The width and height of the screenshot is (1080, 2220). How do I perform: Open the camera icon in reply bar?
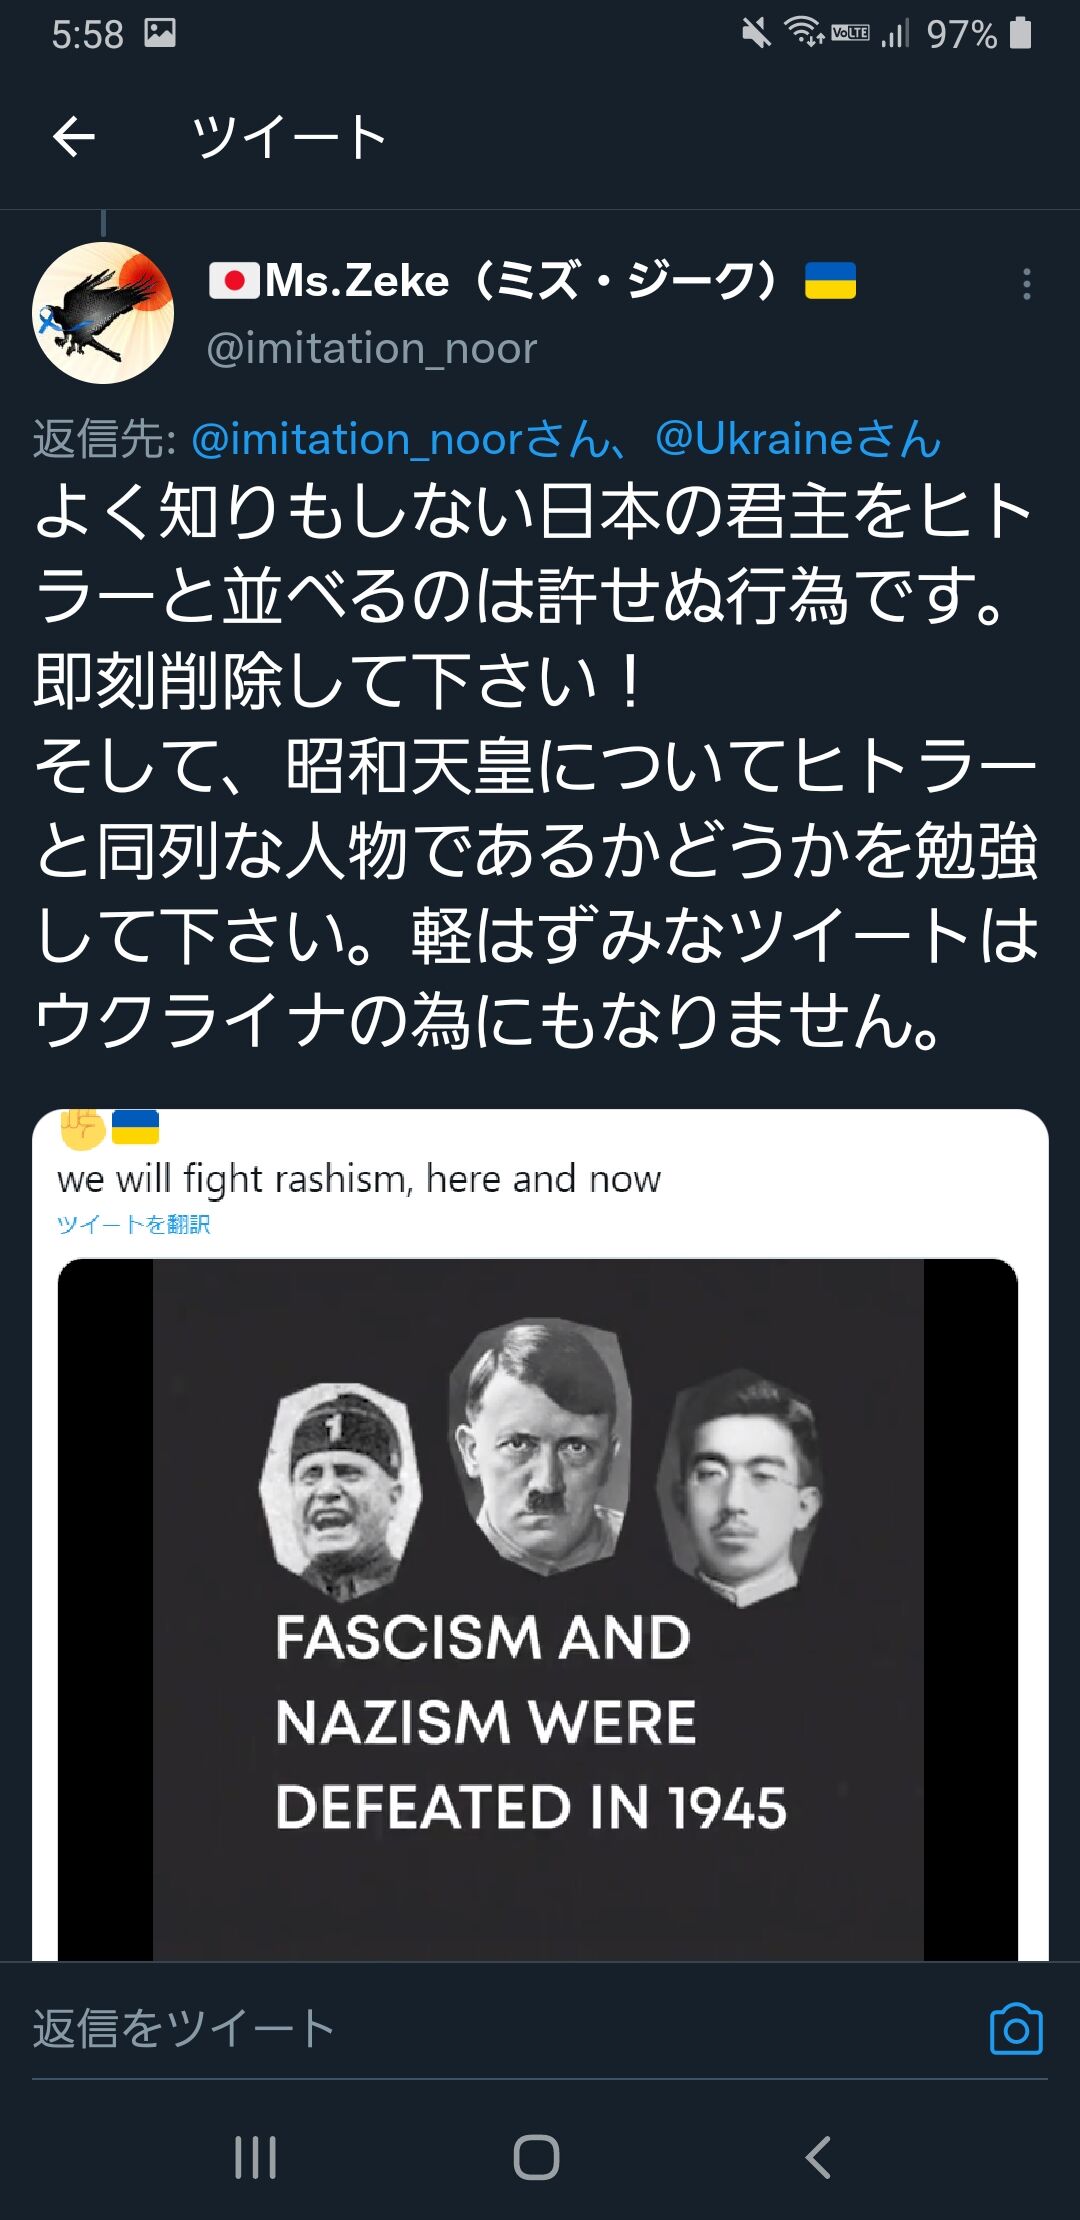(1015, 2029)
